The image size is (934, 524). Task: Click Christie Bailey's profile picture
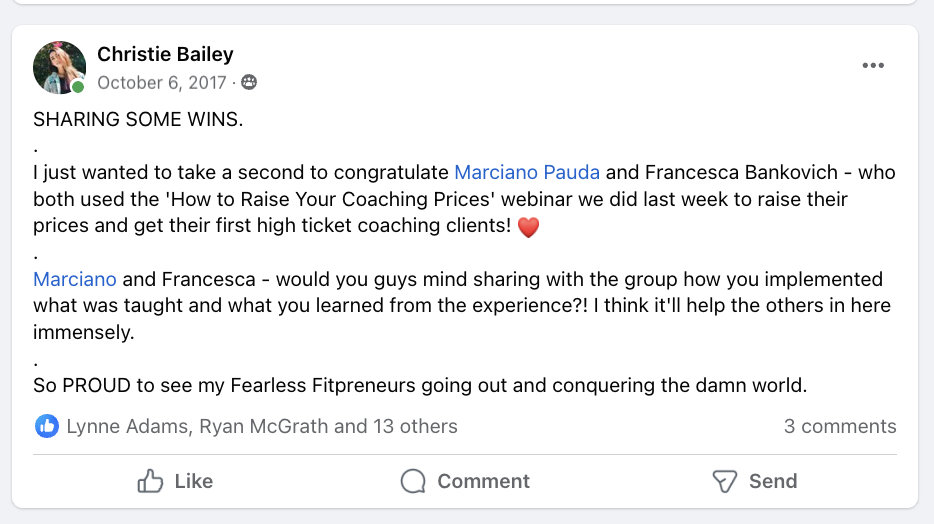tap(58, 67)
